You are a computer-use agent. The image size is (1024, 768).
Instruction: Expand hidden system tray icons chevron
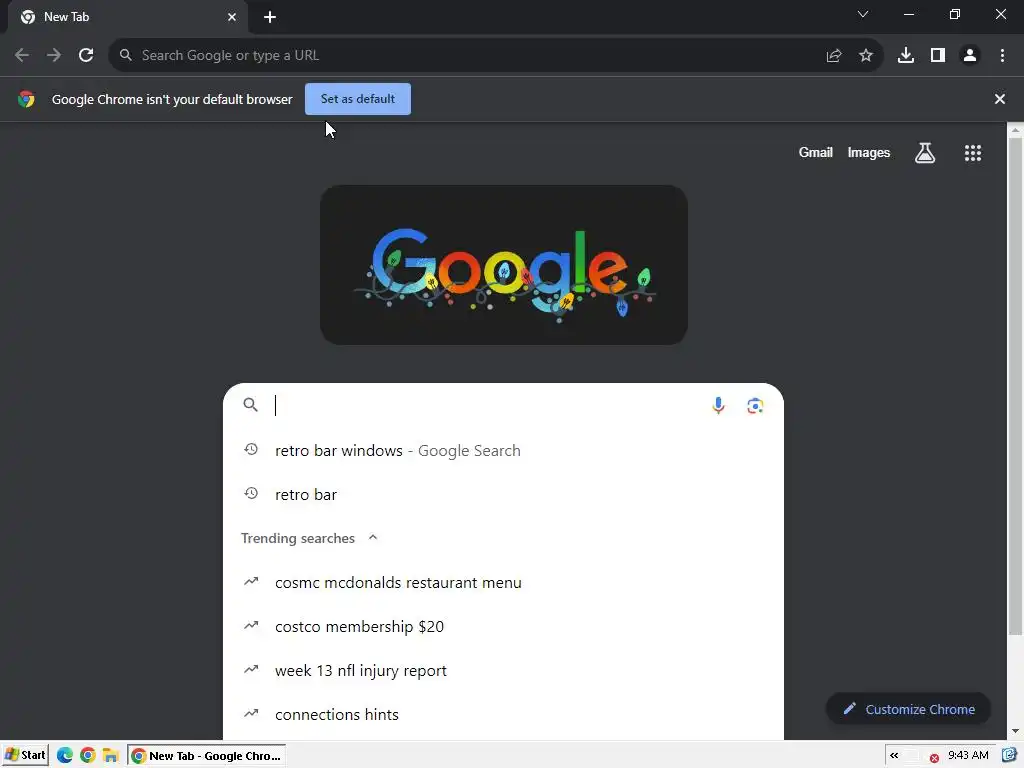click(894, 756)
